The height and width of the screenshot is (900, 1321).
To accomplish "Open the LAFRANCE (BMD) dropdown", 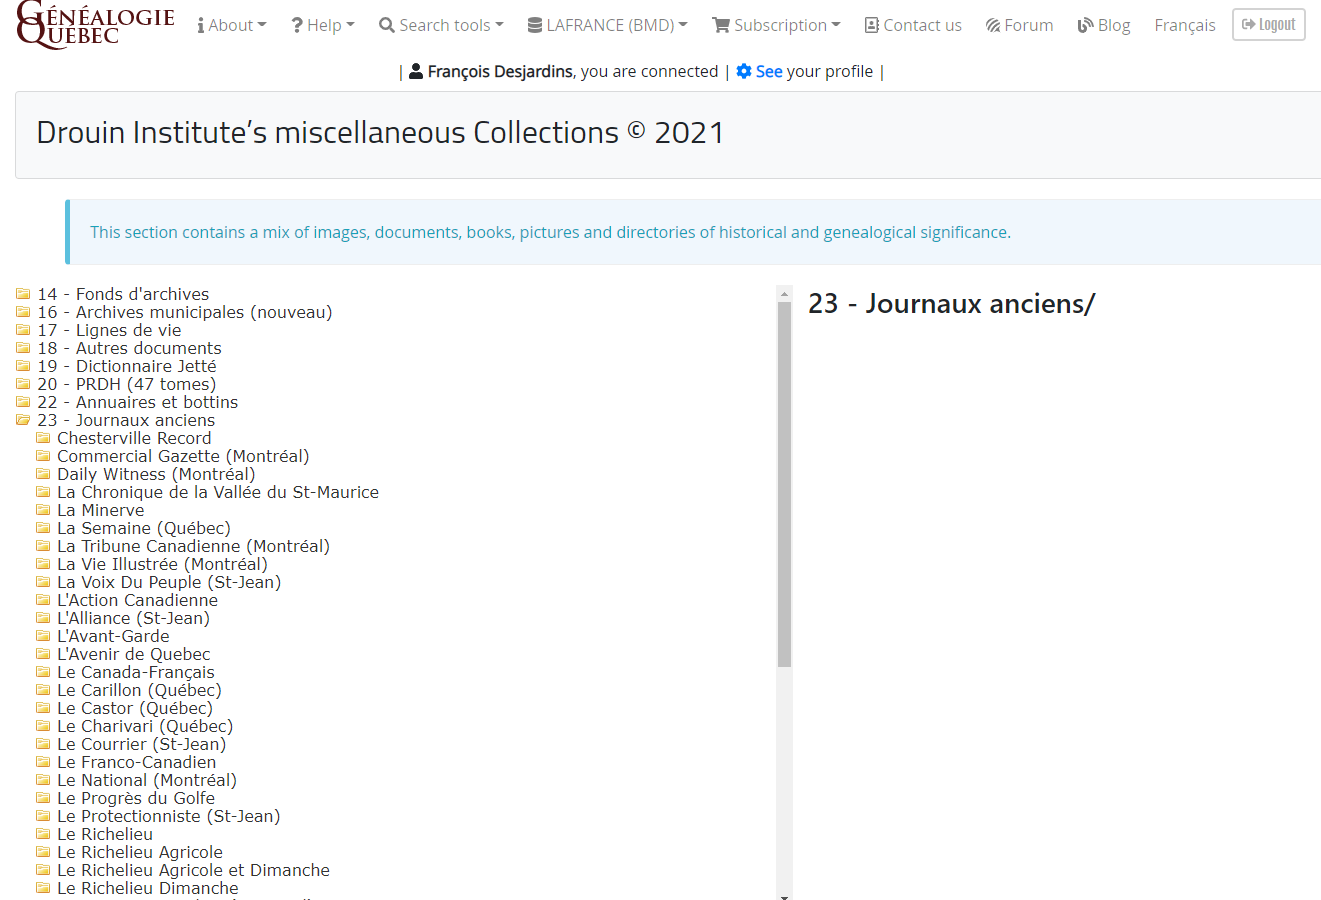I will coord(608,25).
